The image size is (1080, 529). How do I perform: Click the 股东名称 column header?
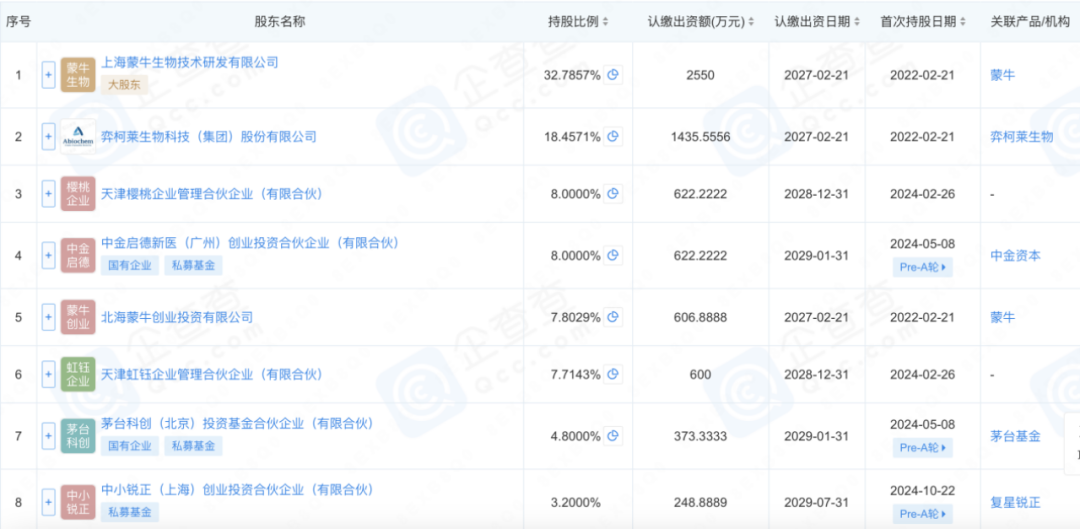[280, 21]
